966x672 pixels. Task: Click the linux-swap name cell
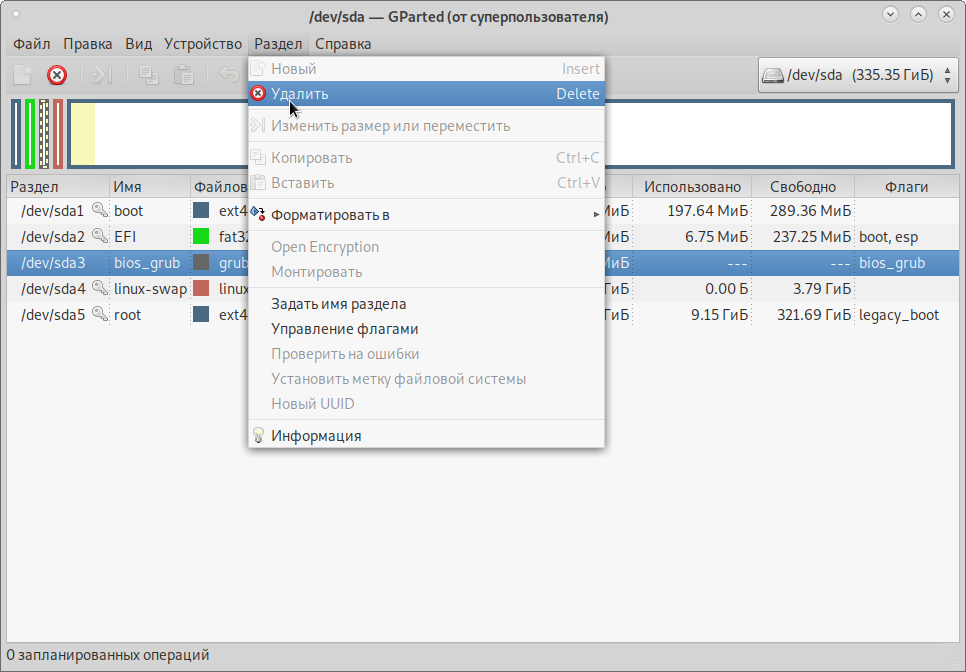point(150,288)
